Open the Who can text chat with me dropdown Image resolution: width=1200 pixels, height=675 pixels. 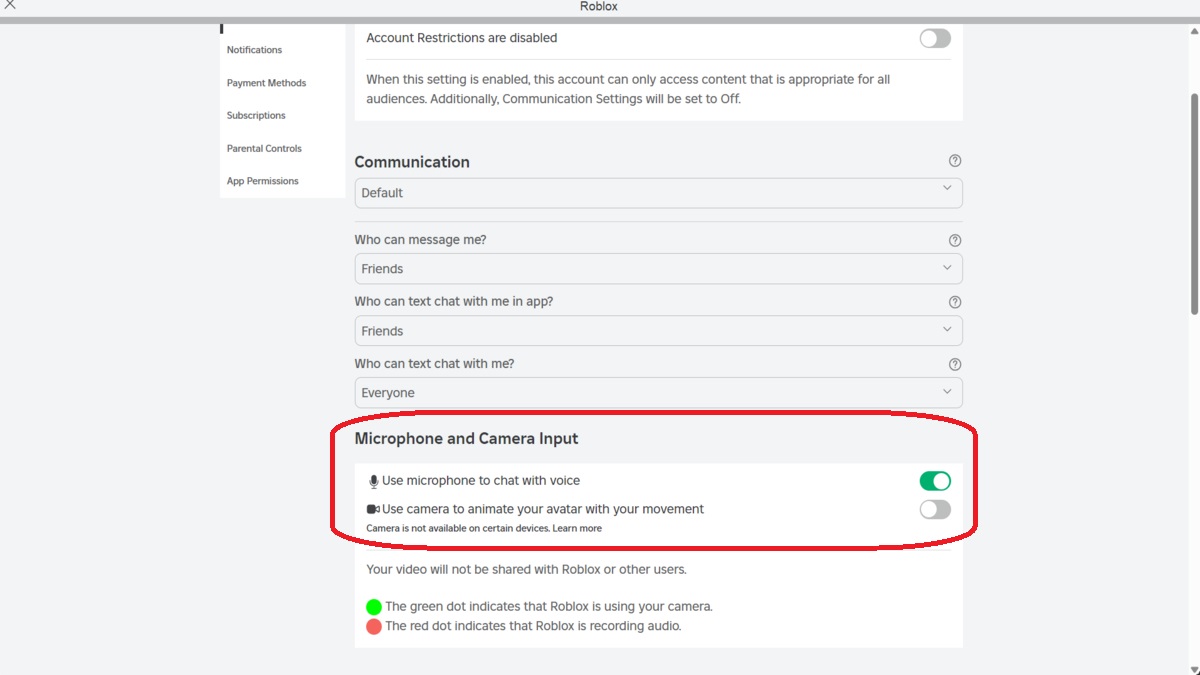coord(658,393)
